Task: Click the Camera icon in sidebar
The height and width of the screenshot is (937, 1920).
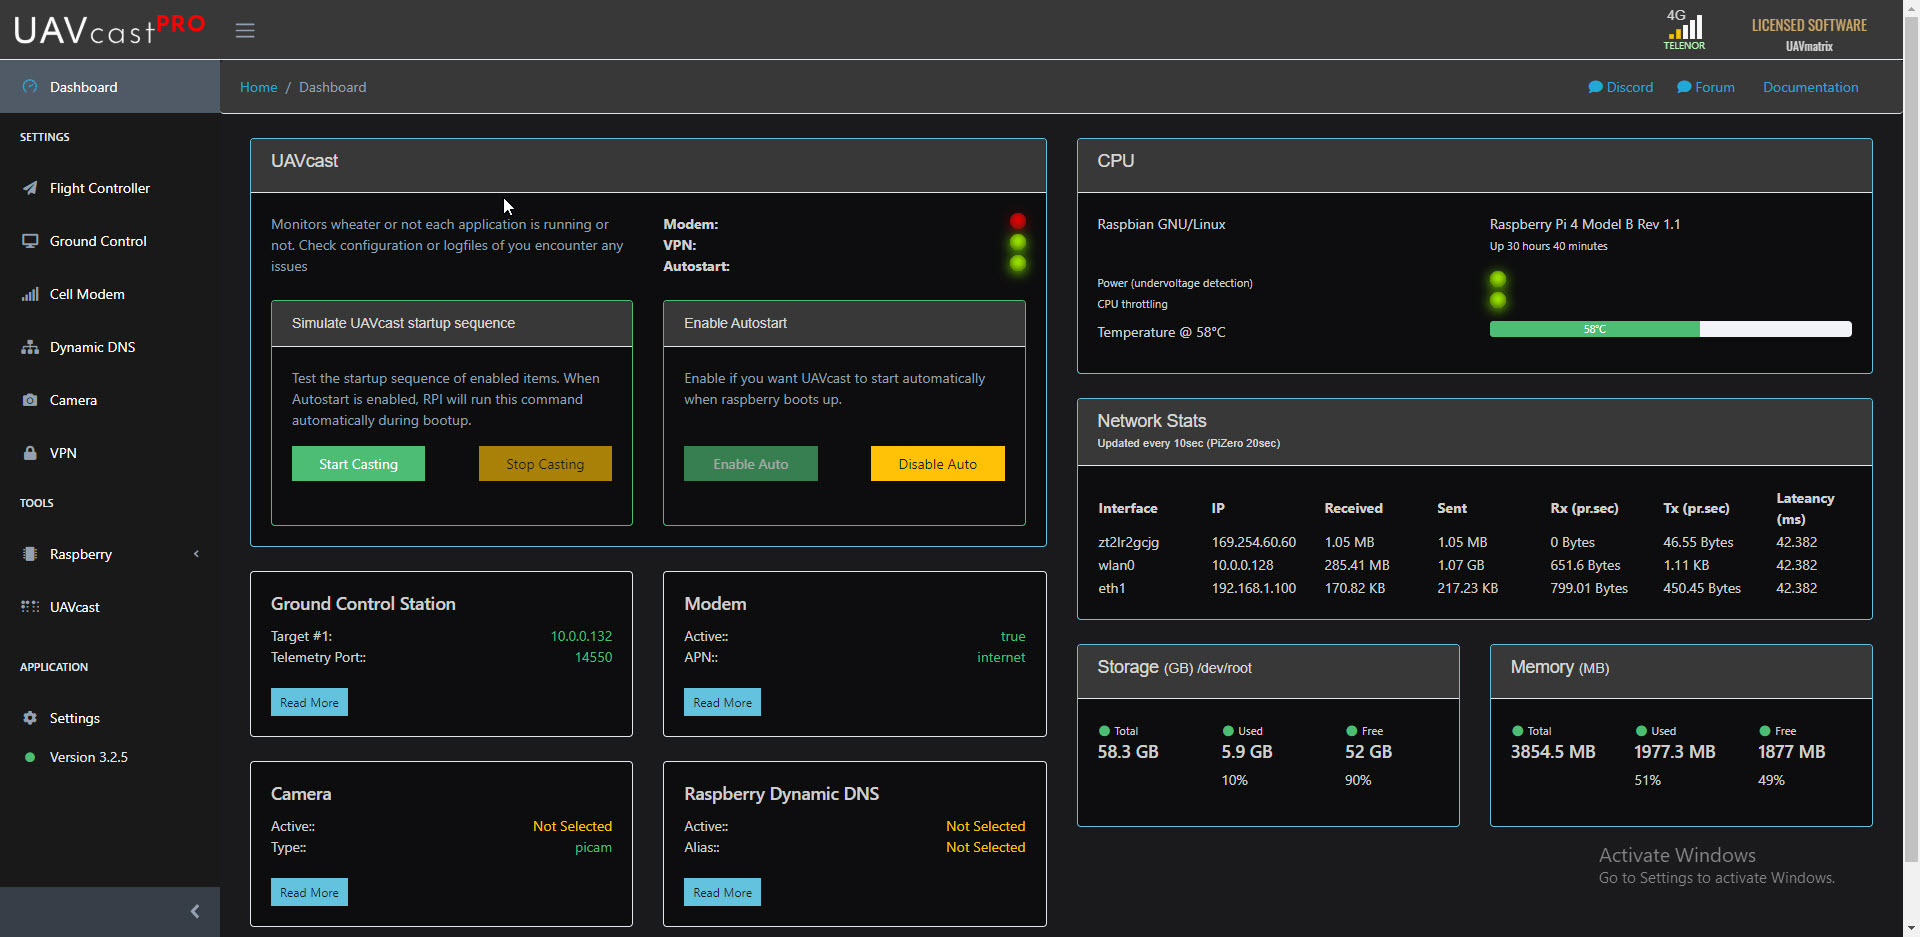Action: [x=30, y=400]
